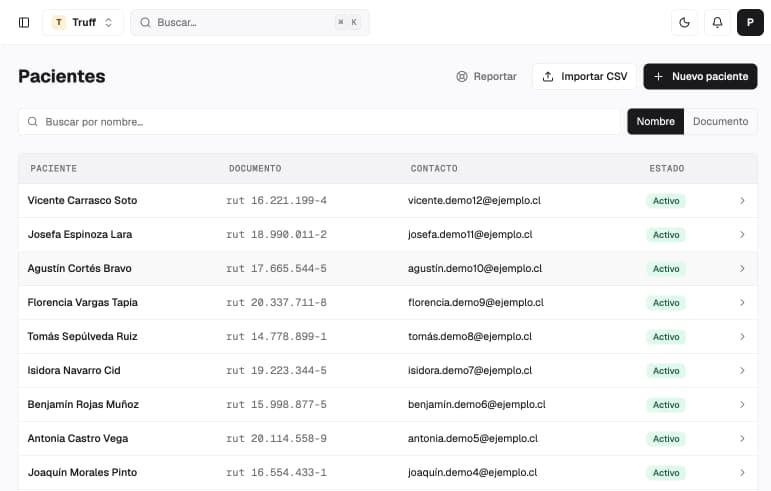771x491 pixels.
Task: Select the Documento search mode
Action: click(720, 121)
